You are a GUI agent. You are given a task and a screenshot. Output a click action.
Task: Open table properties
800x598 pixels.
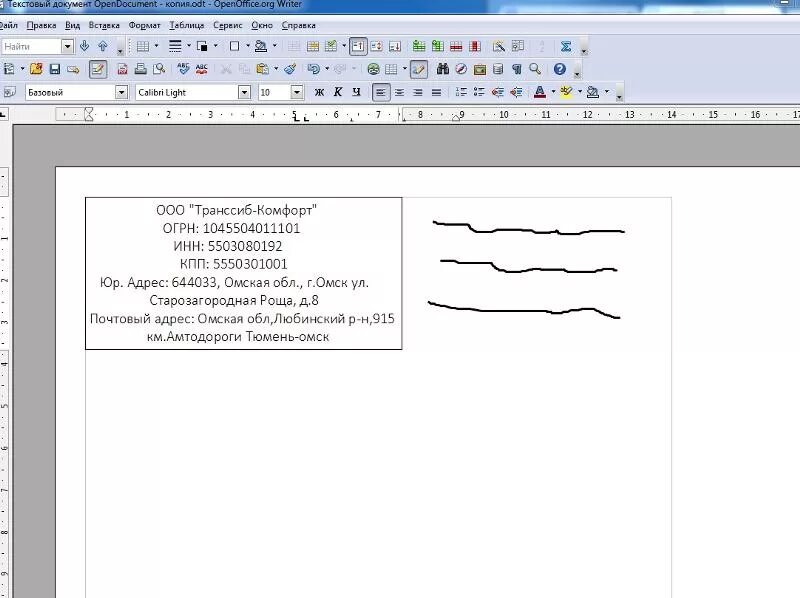pyautogui.click(x=517, y=46)
